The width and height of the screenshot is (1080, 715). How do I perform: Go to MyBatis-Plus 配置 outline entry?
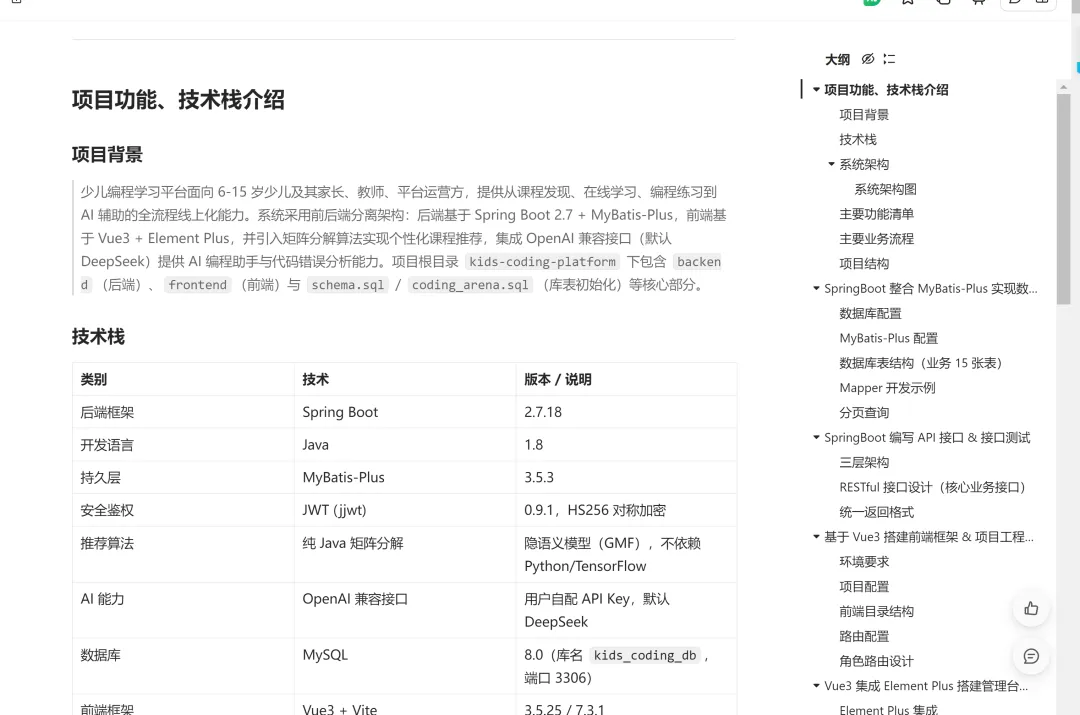click(889, 338)
